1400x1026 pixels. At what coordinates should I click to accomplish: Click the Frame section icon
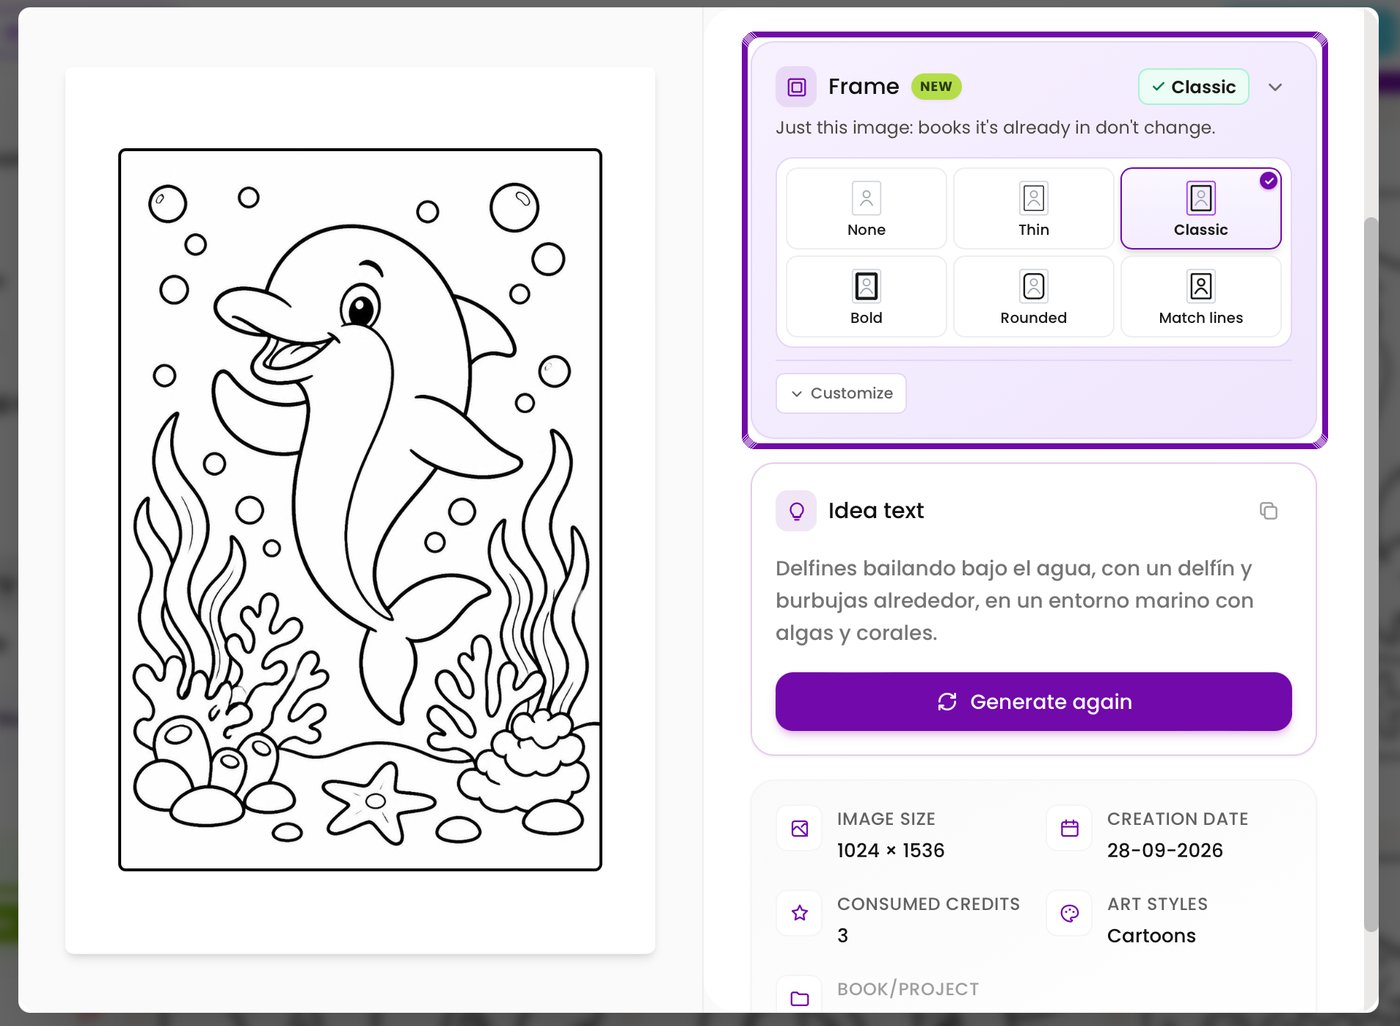point(796,87)
